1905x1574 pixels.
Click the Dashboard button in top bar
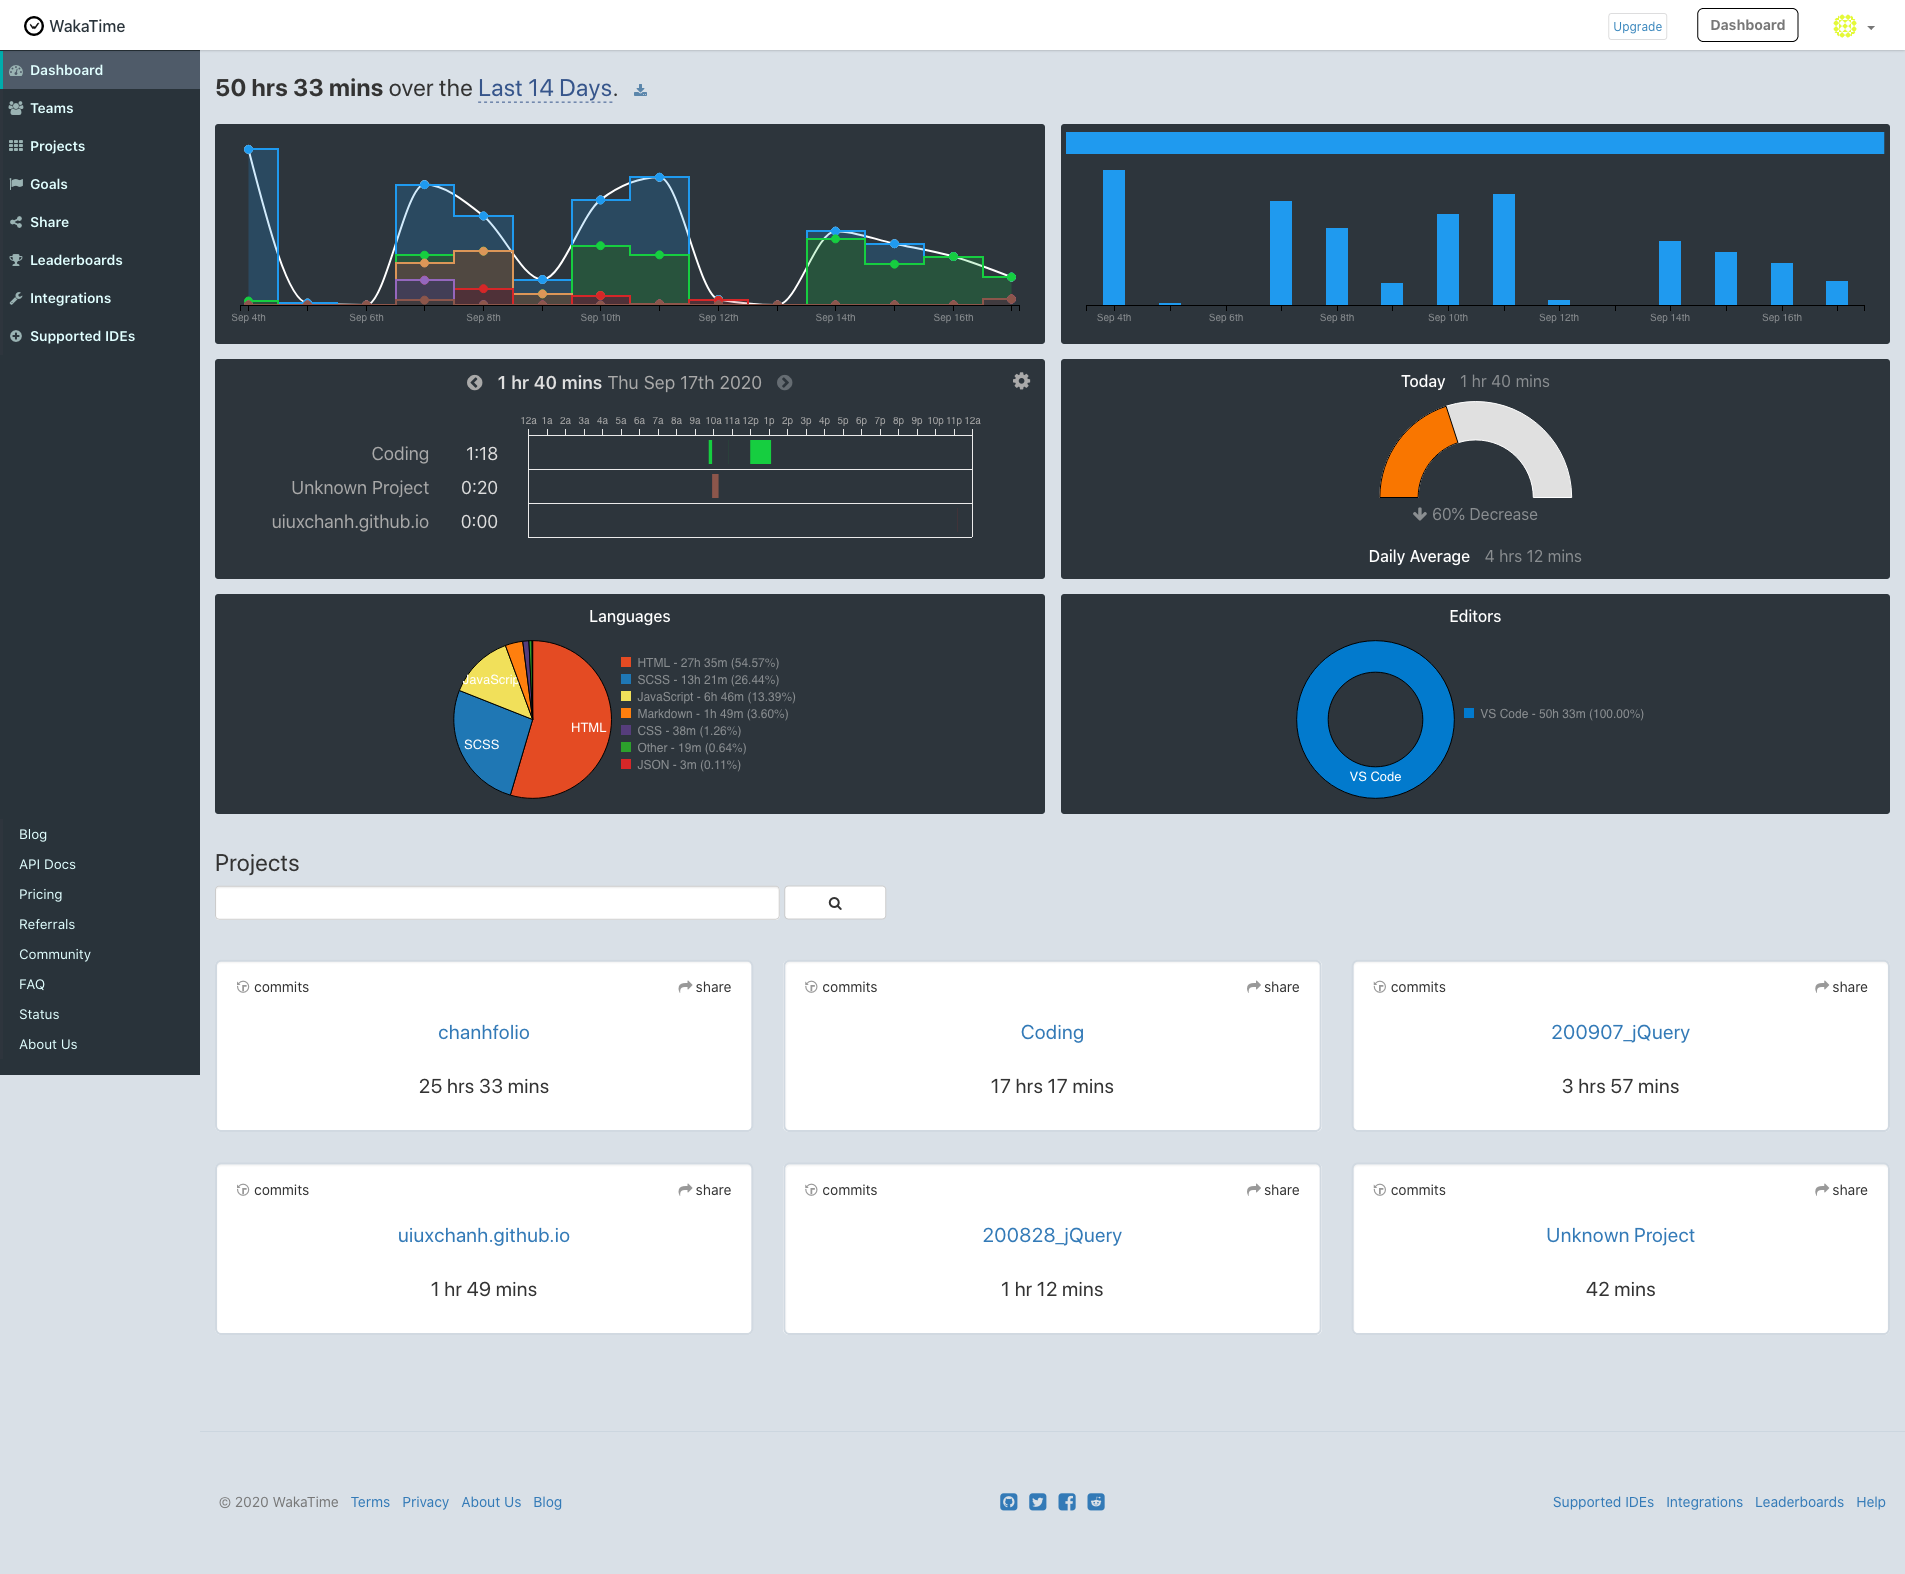tap(1747, 25)
